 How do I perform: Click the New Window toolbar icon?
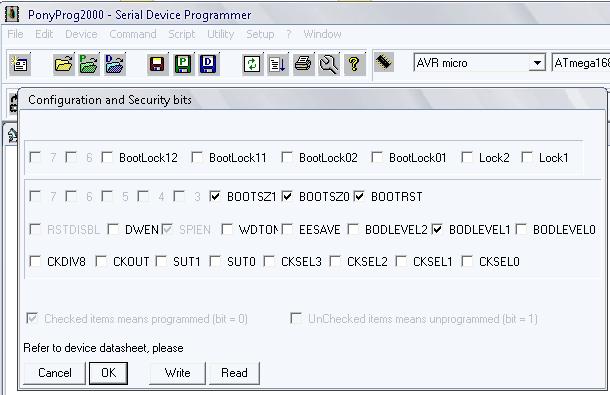[x=20, y=64]
